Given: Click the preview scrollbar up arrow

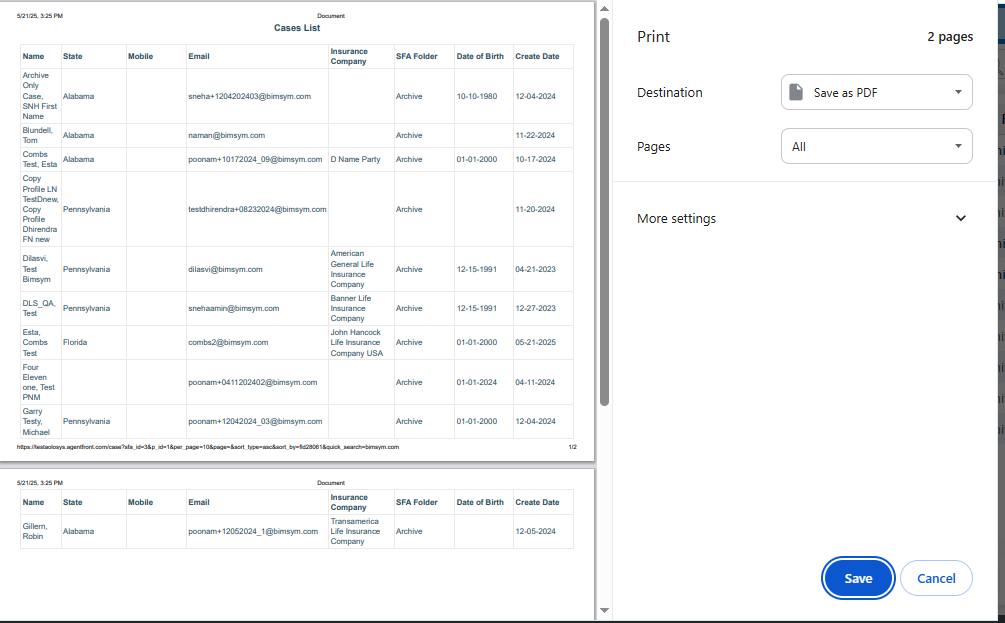Looking at the screenshot, I should [604, 9].
